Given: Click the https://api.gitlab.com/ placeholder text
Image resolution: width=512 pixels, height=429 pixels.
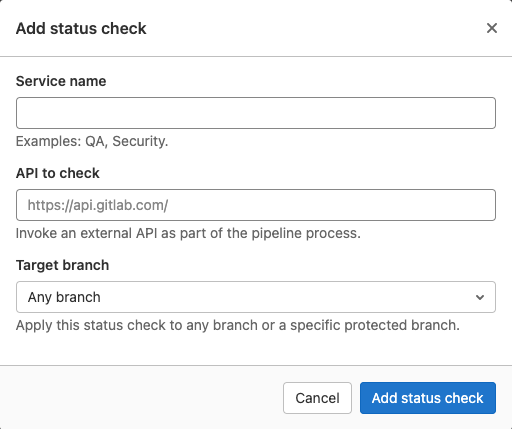Looking at the screenshot, I should [x=98, y=205].
